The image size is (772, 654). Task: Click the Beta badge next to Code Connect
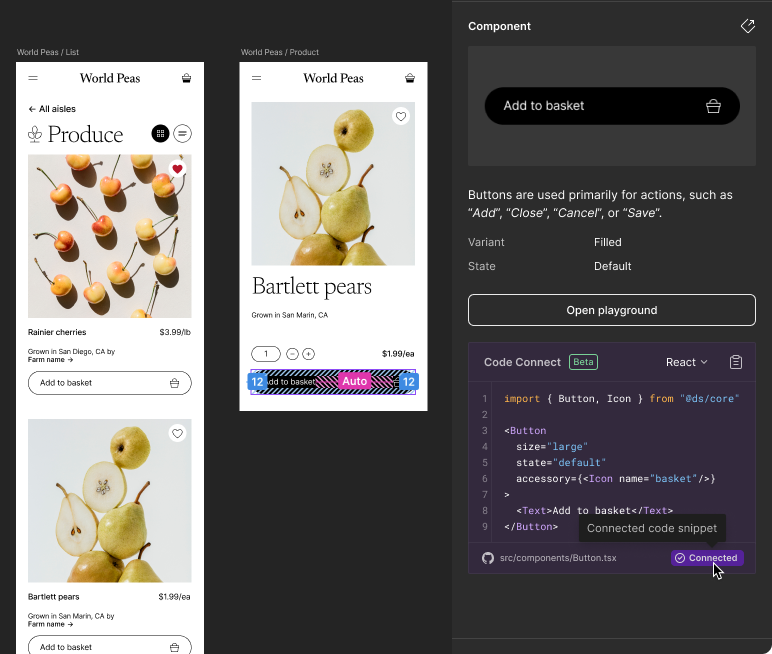point(583,362)
